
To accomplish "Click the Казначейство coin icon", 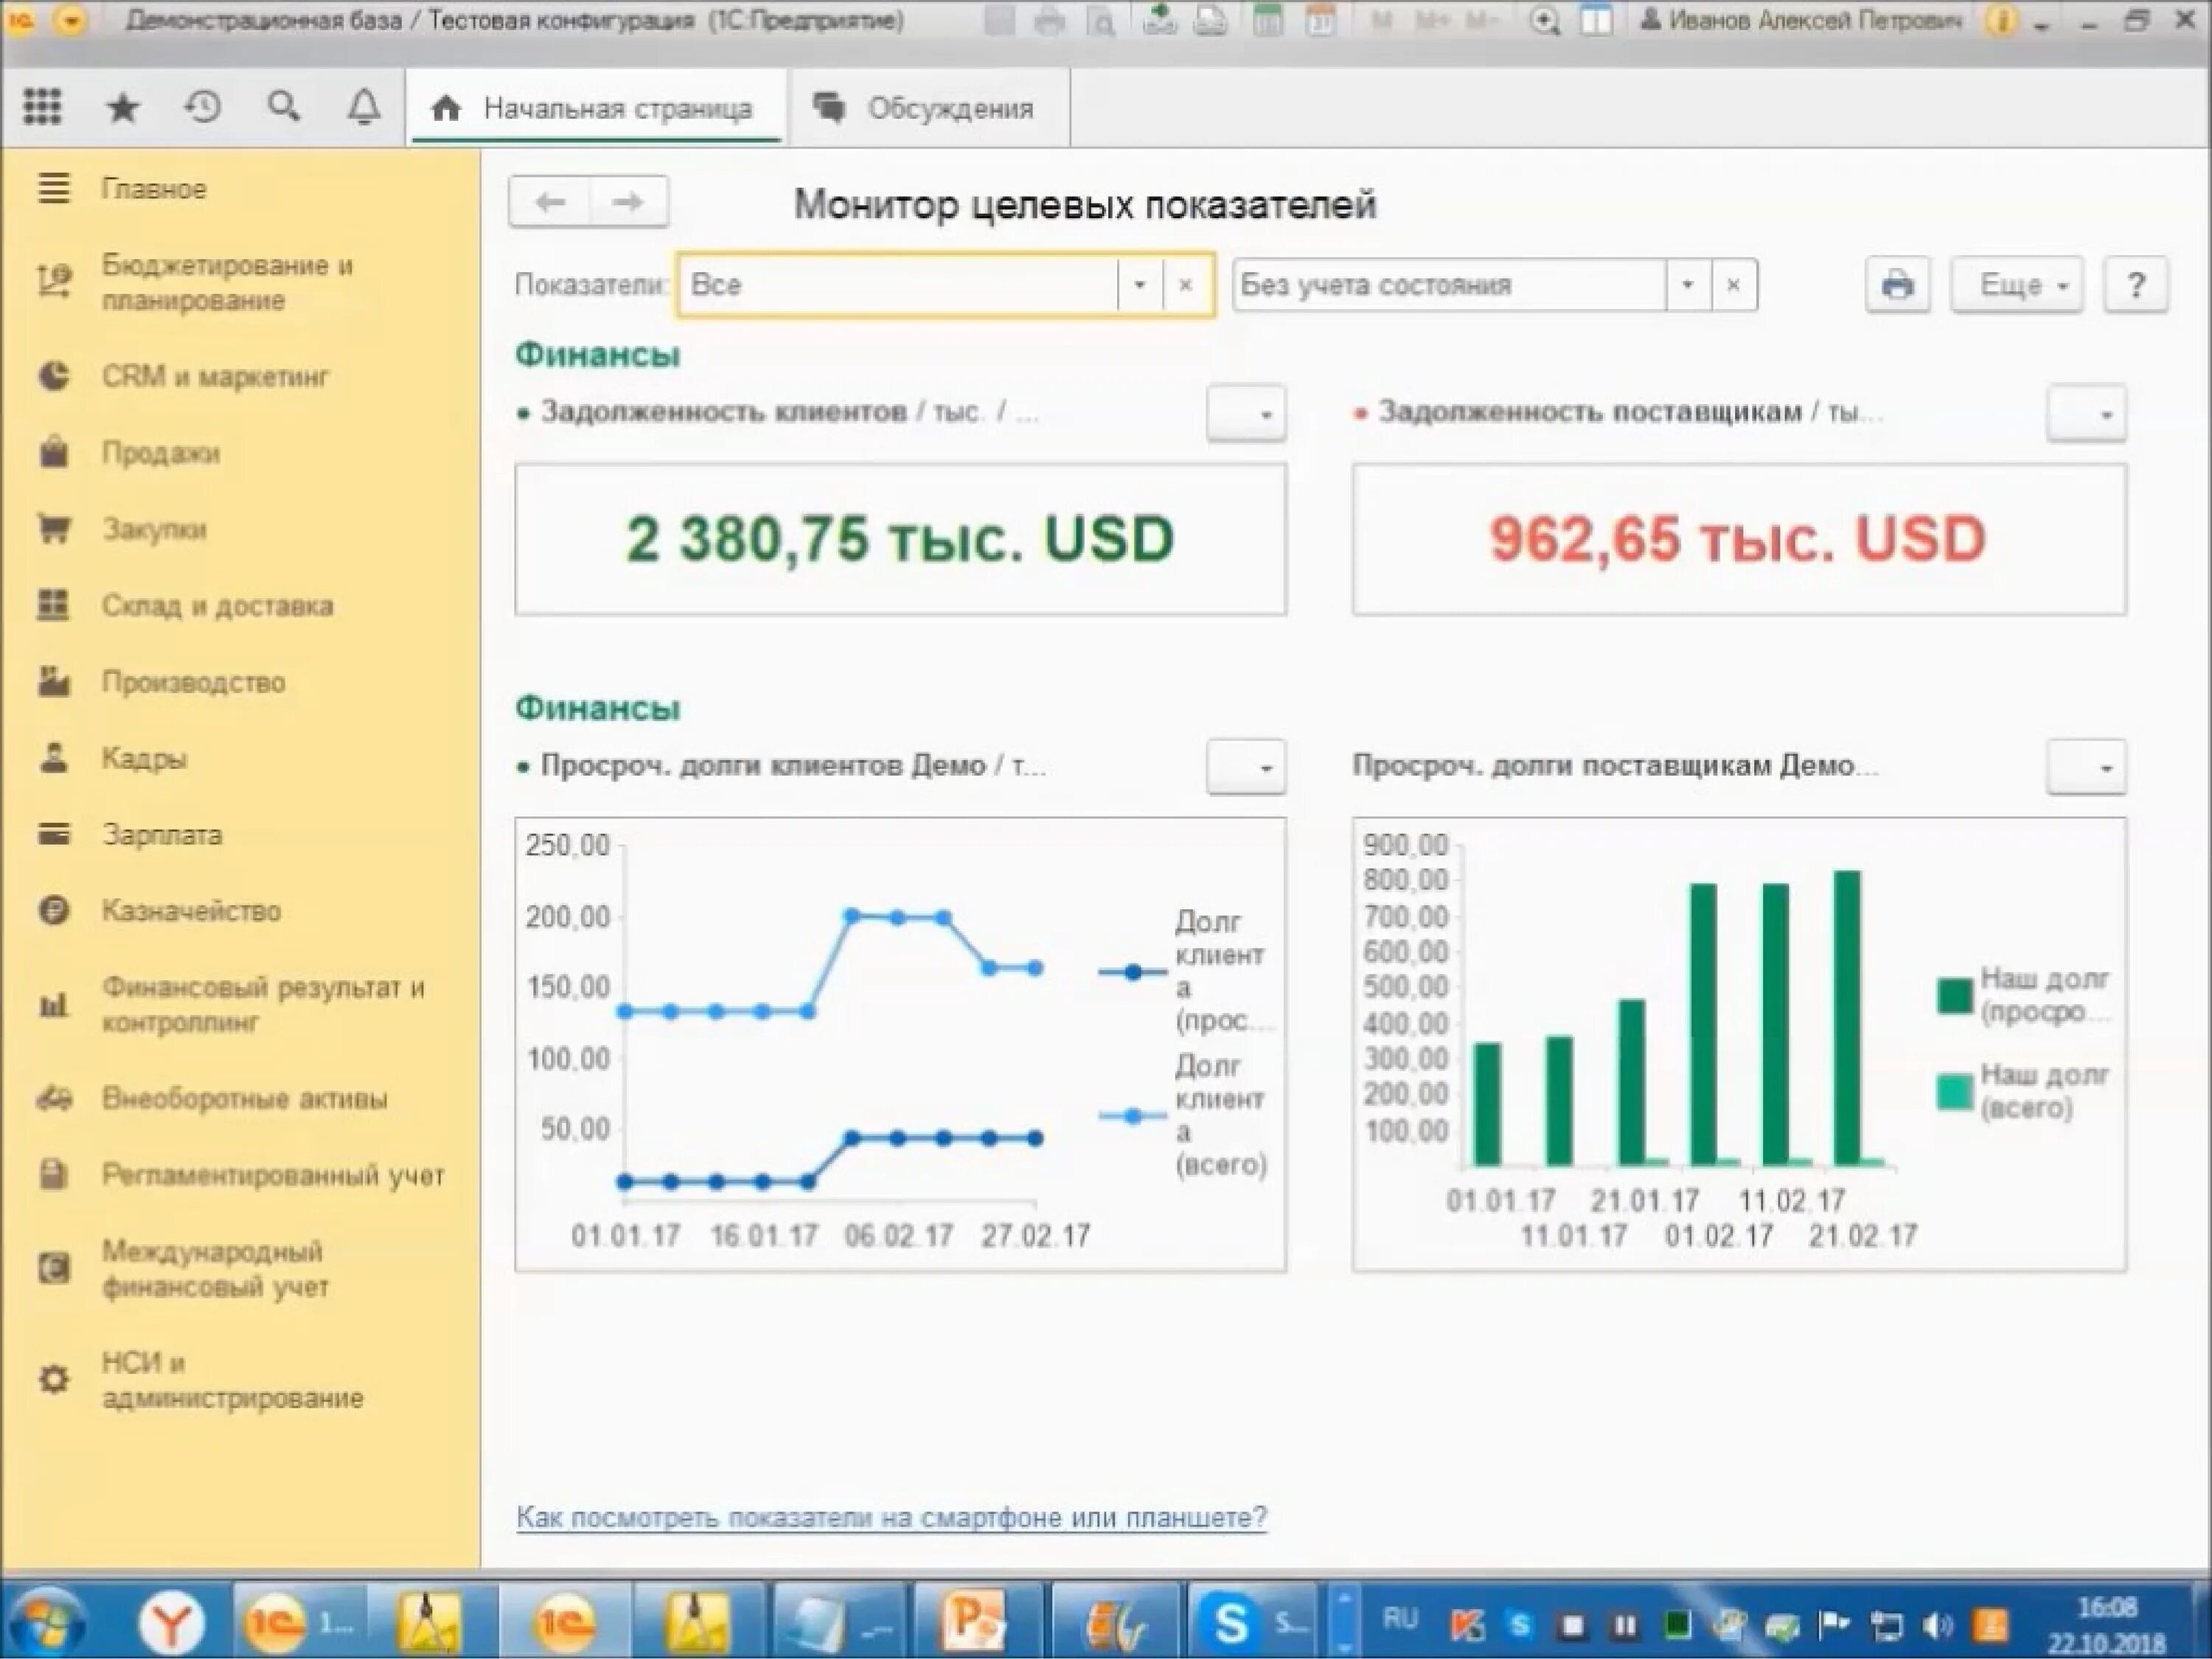I will click(x=54, y=910).
